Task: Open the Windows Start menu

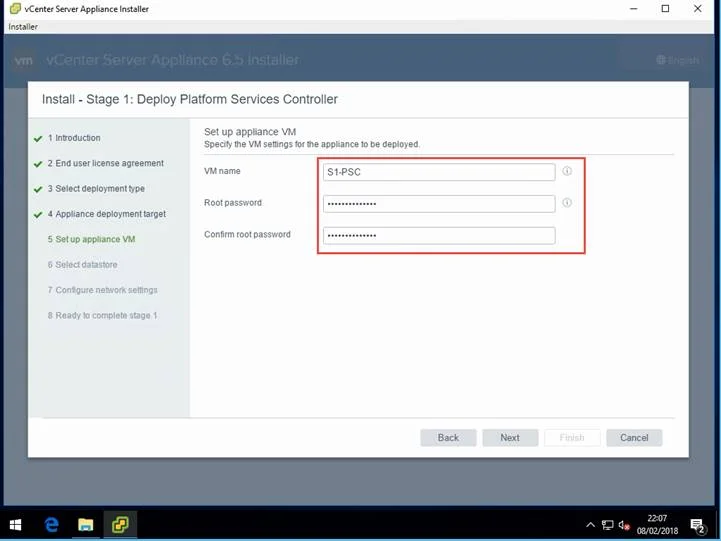Action: click(15, 524)
